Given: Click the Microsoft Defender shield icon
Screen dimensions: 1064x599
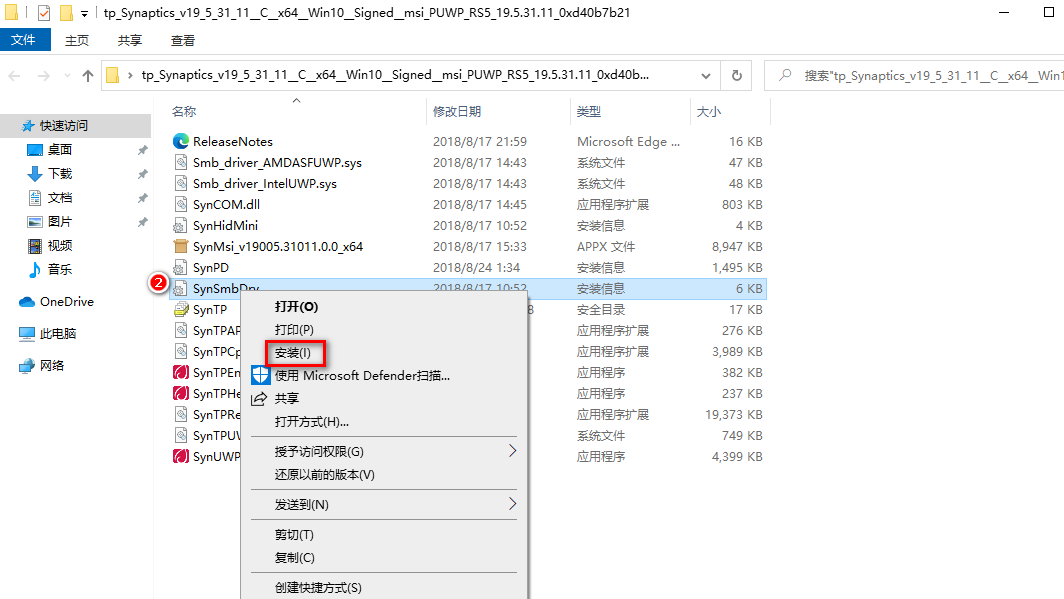Looking at the screenshot, I should [261, 375].
